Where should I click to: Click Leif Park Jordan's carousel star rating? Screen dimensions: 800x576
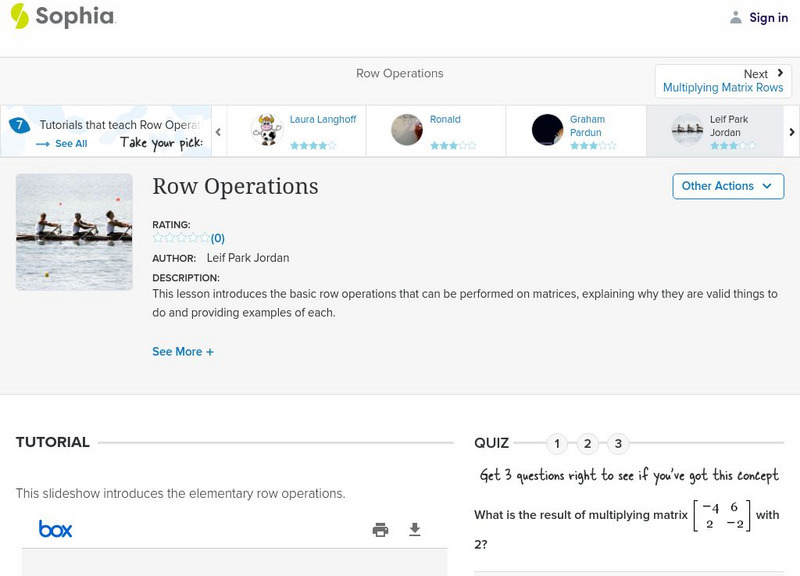[733, 145]
